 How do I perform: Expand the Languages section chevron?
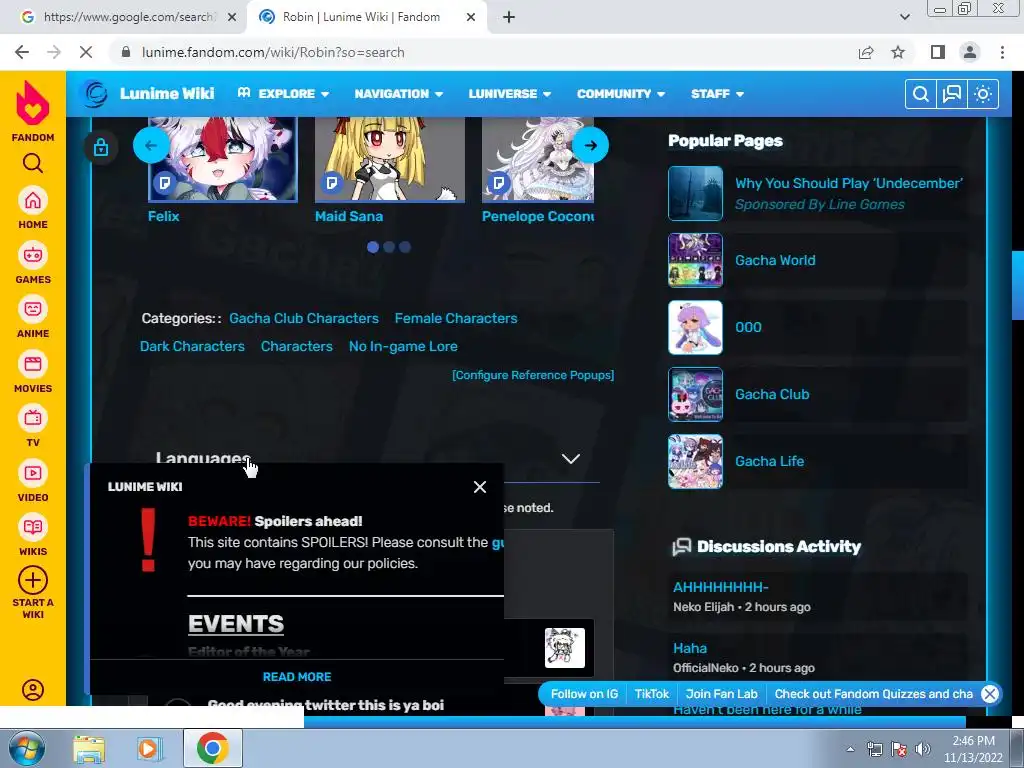571,458
